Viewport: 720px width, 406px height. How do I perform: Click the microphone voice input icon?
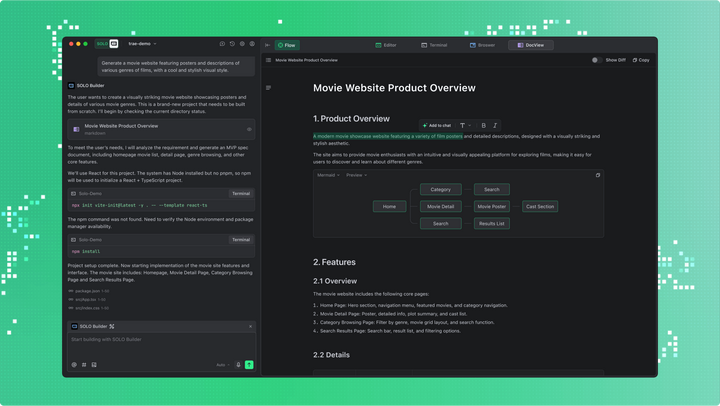238,365
